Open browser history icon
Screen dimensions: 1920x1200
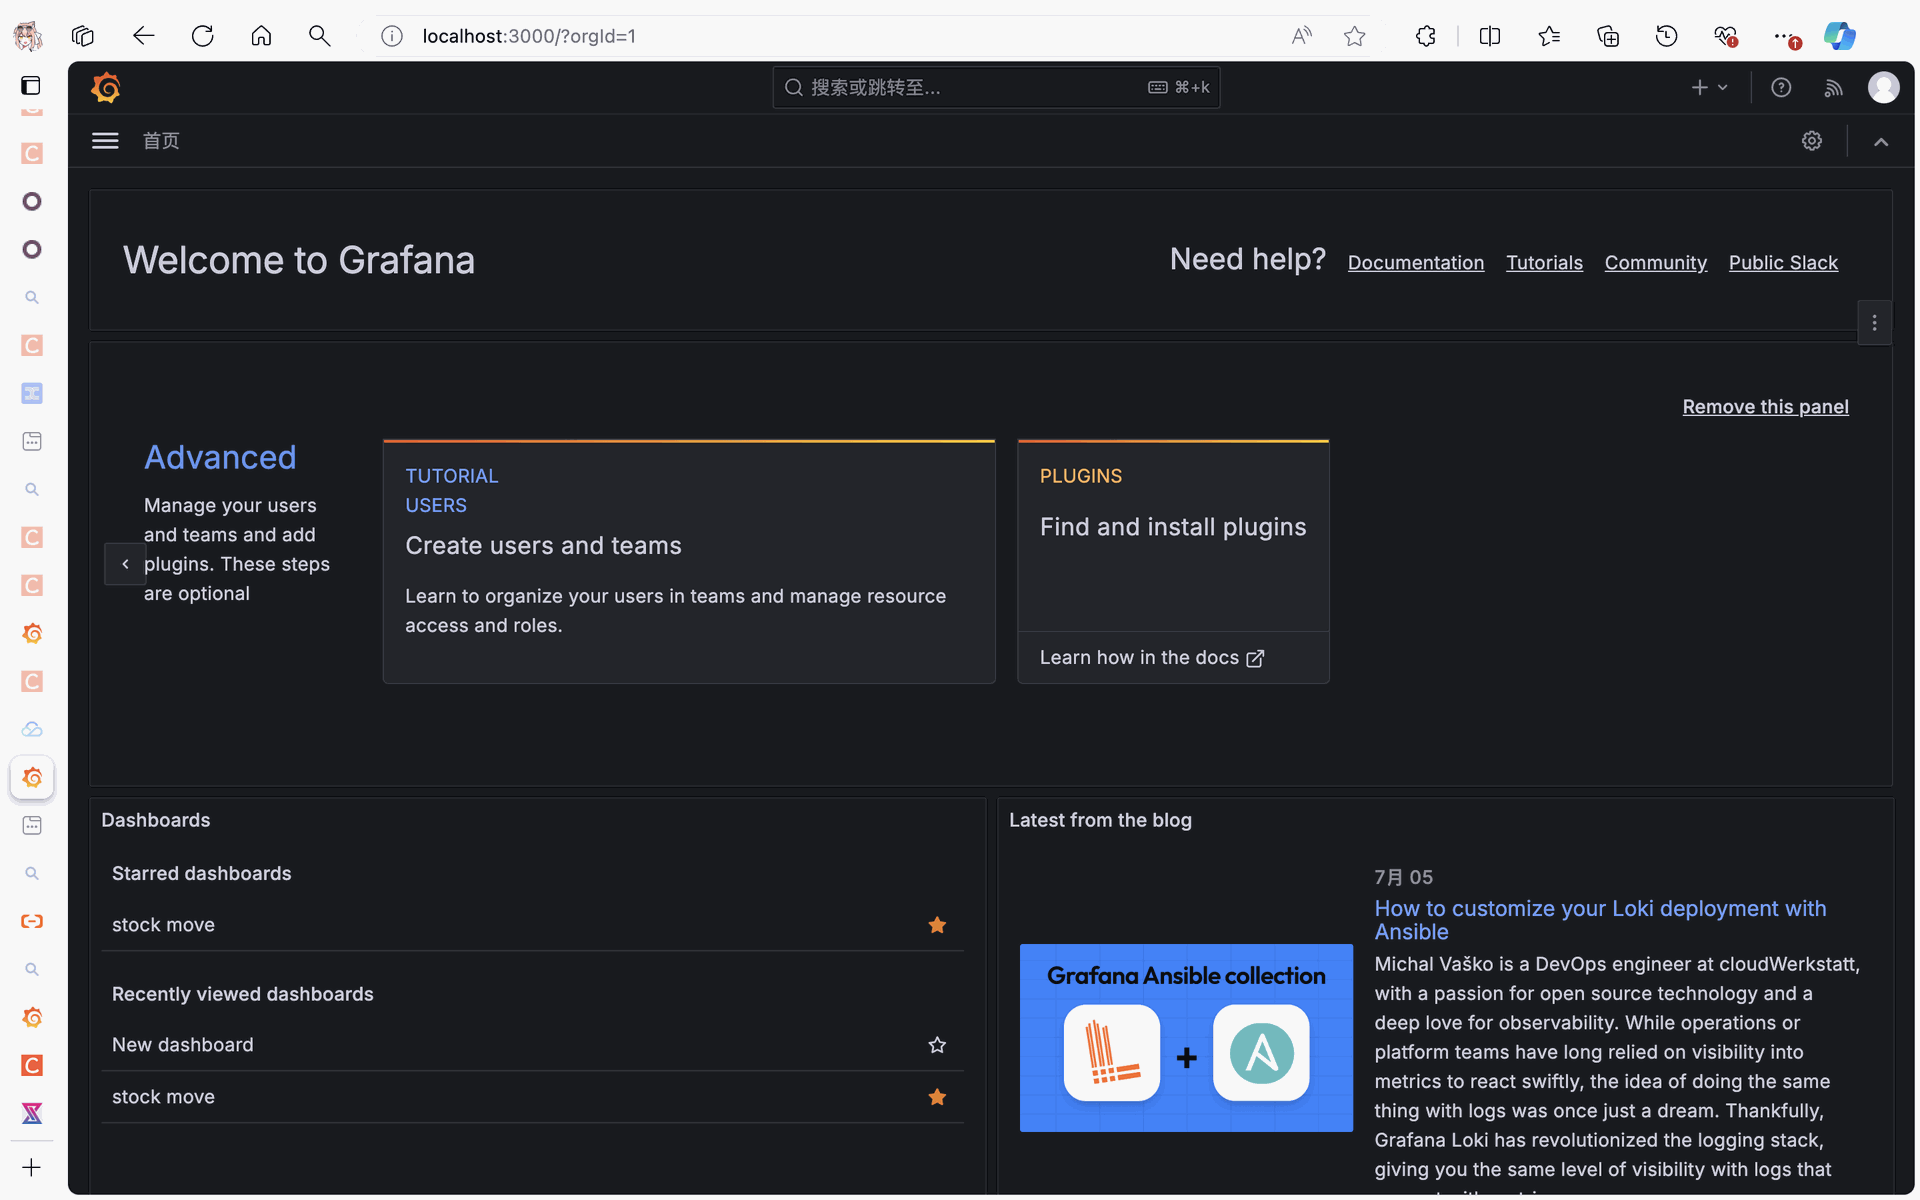click(1666, 36)
